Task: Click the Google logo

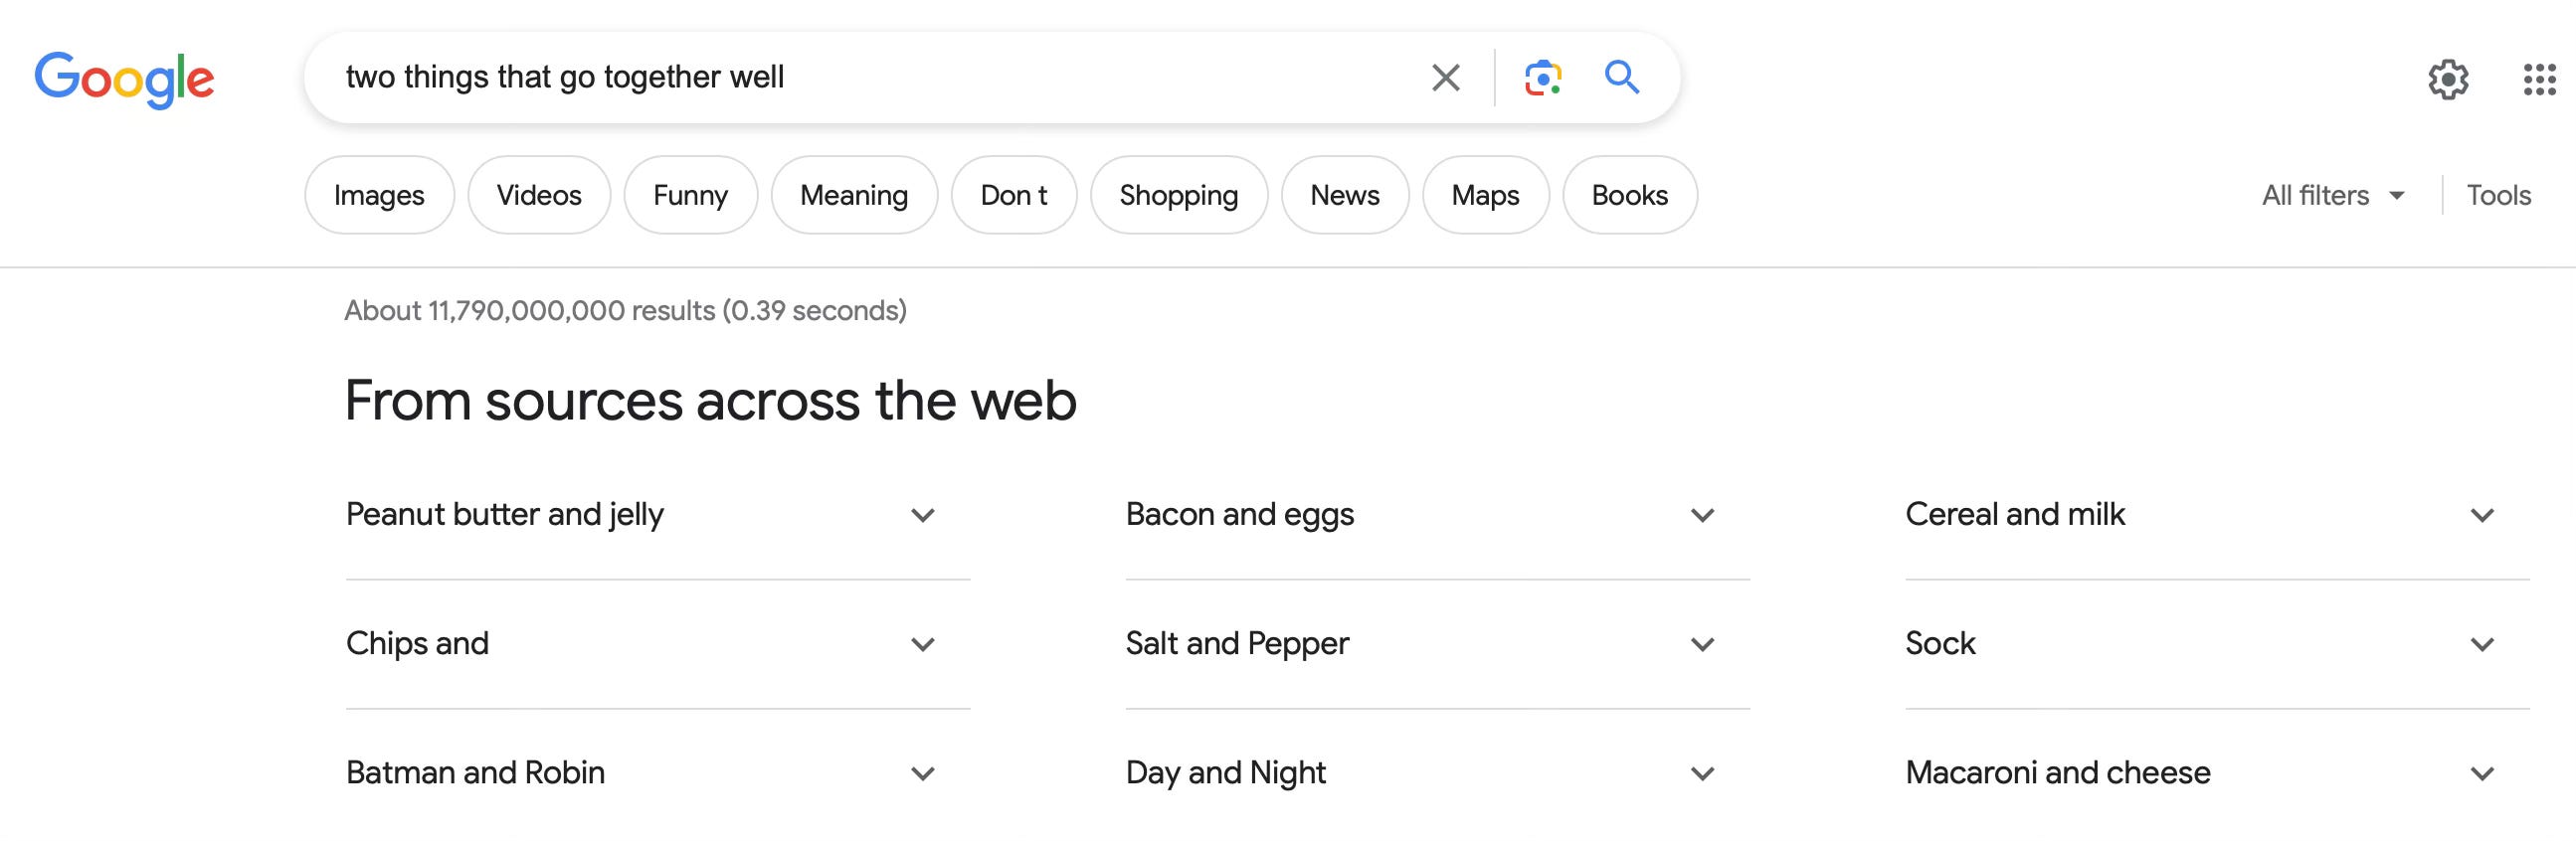Action: [124, 78]
